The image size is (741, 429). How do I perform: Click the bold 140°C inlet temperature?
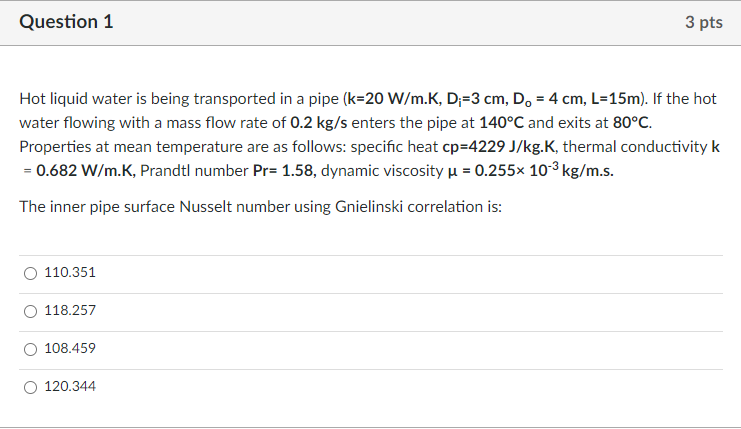(501, 123)
